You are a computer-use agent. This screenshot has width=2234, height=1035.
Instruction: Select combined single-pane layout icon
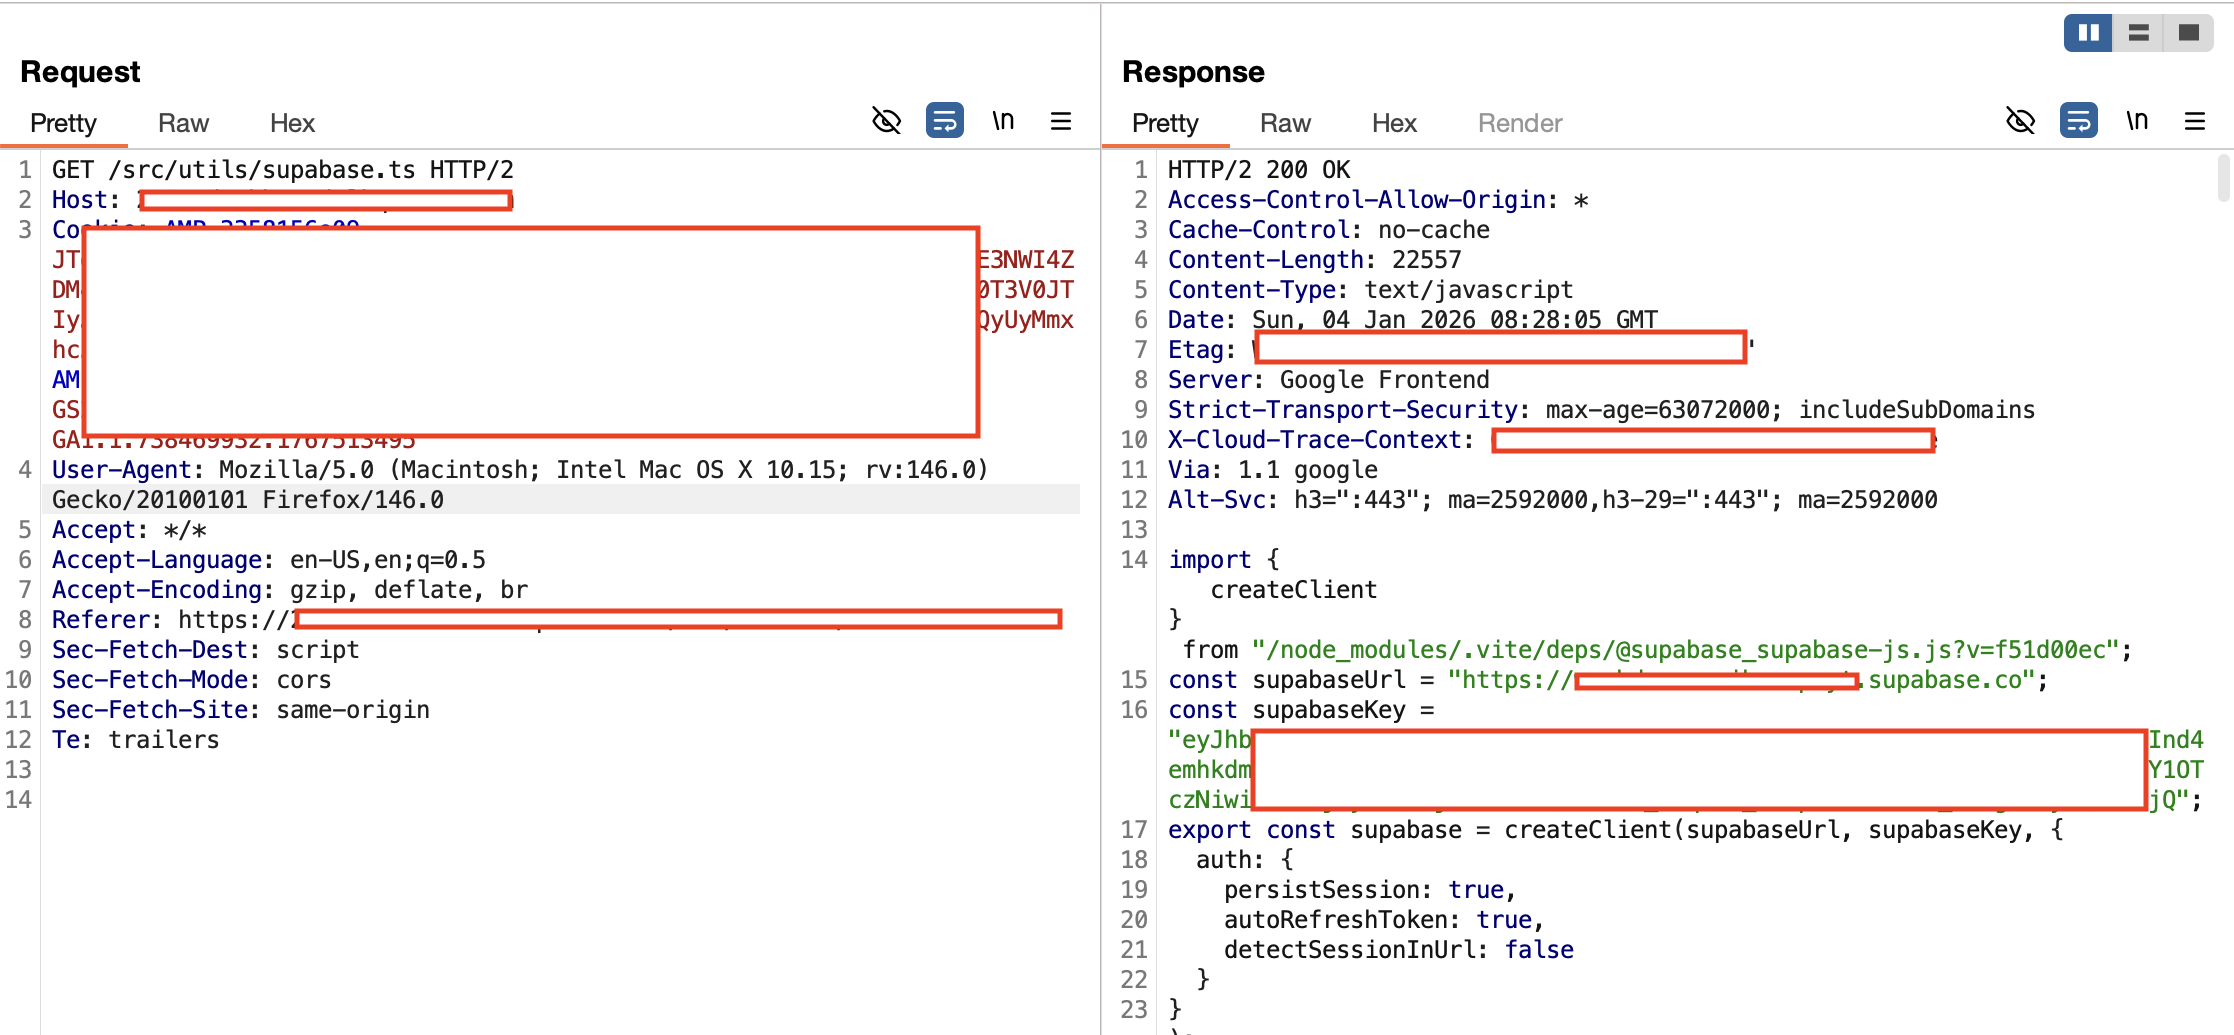click(2189, 33)
